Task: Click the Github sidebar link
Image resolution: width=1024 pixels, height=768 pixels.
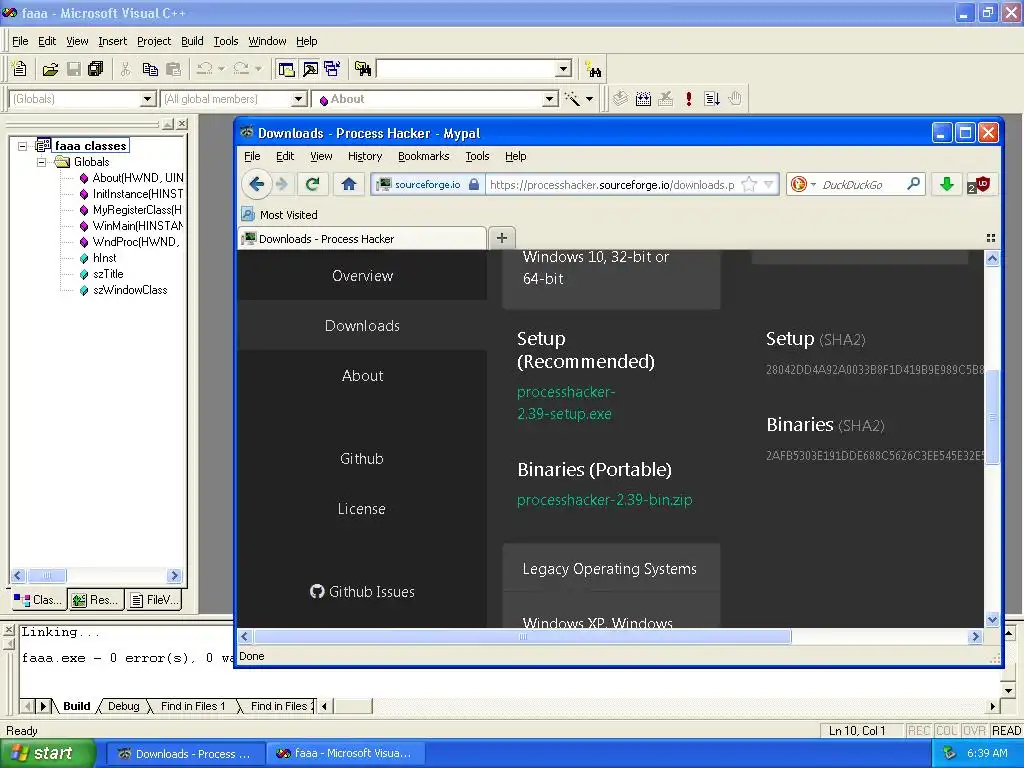Action: click(x=362, y=458)
